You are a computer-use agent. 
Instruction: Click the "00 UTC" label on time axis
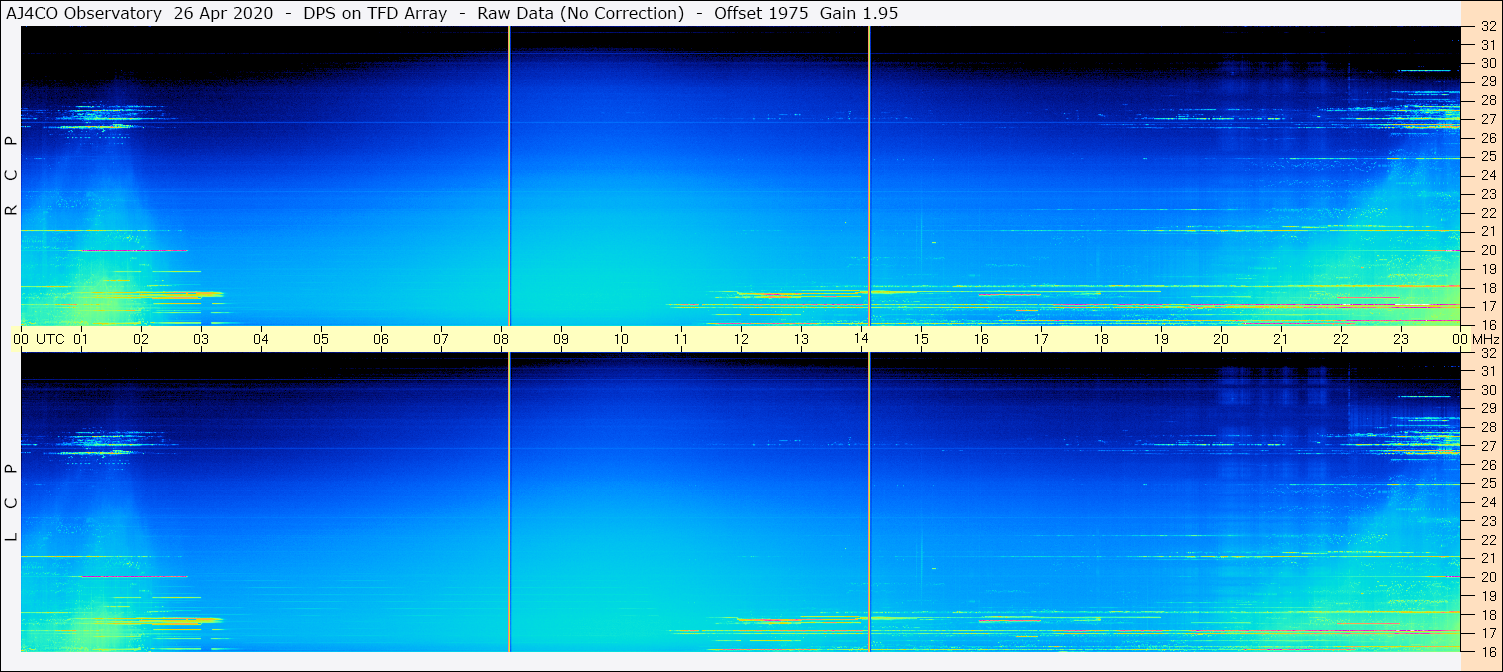pyautogui.click(x=39, y=339)
